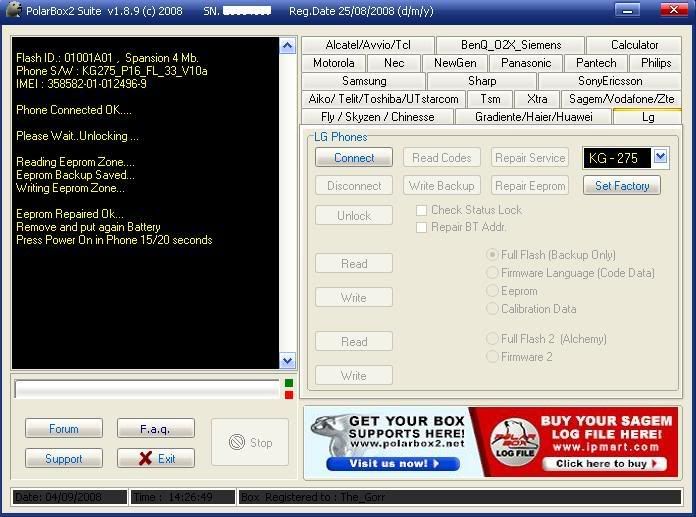Open Fly / Skyzen / Chinesse tab
Screen dimensions: 696x517
[377, 117]
